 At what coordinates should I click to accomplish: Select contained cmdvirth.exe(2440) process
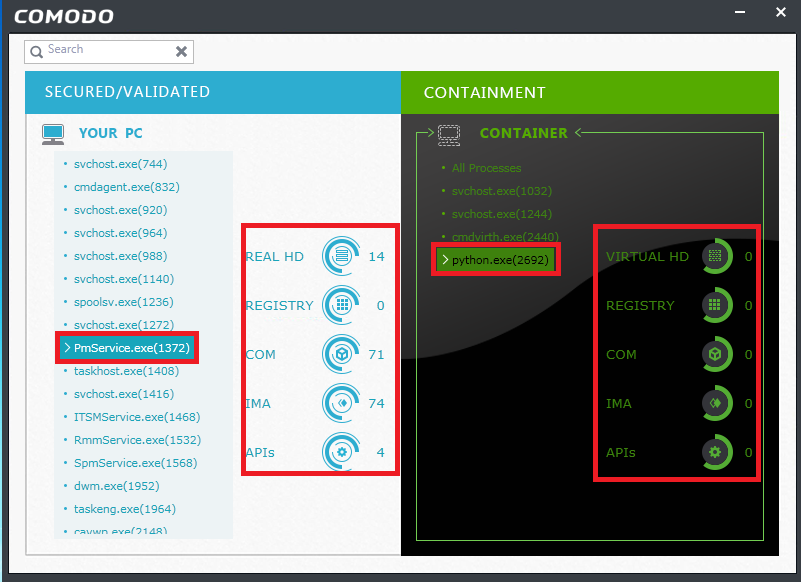pos(505,237)
